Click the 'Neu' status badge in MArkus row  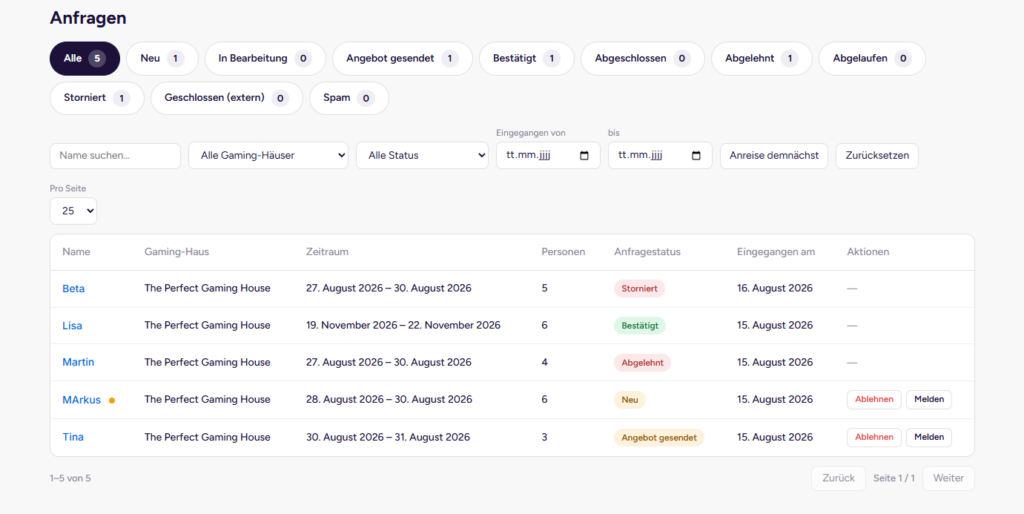[x=630, y=400]
